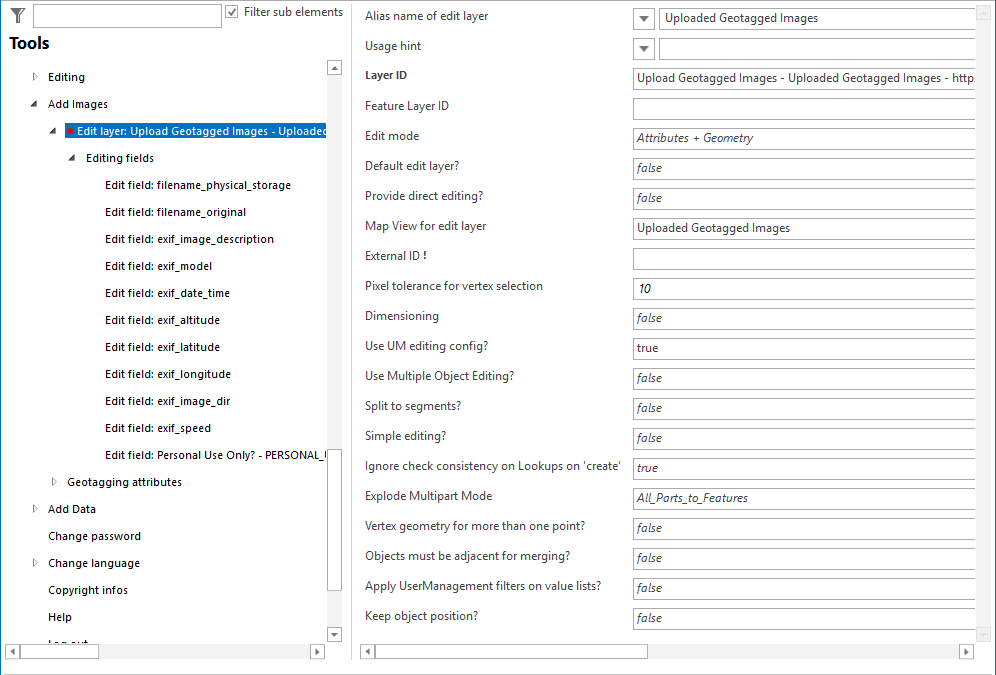Collapse the Add Images node
Screen dimensions: 996x675
34,104
